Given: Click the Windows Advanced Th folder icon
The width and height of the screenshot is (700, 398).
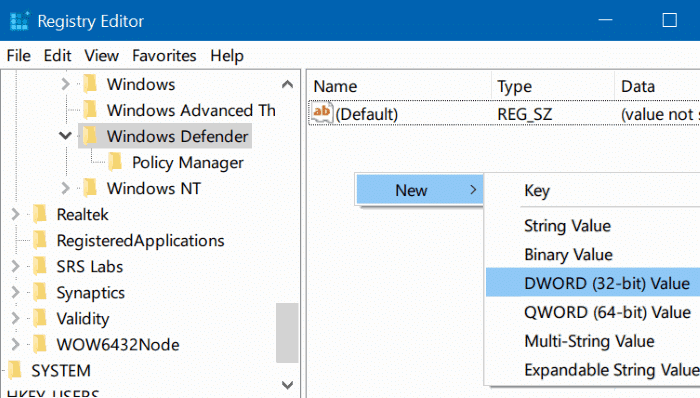Looking at the screenshot, I should pyautogui.click(x=90, y=110).
